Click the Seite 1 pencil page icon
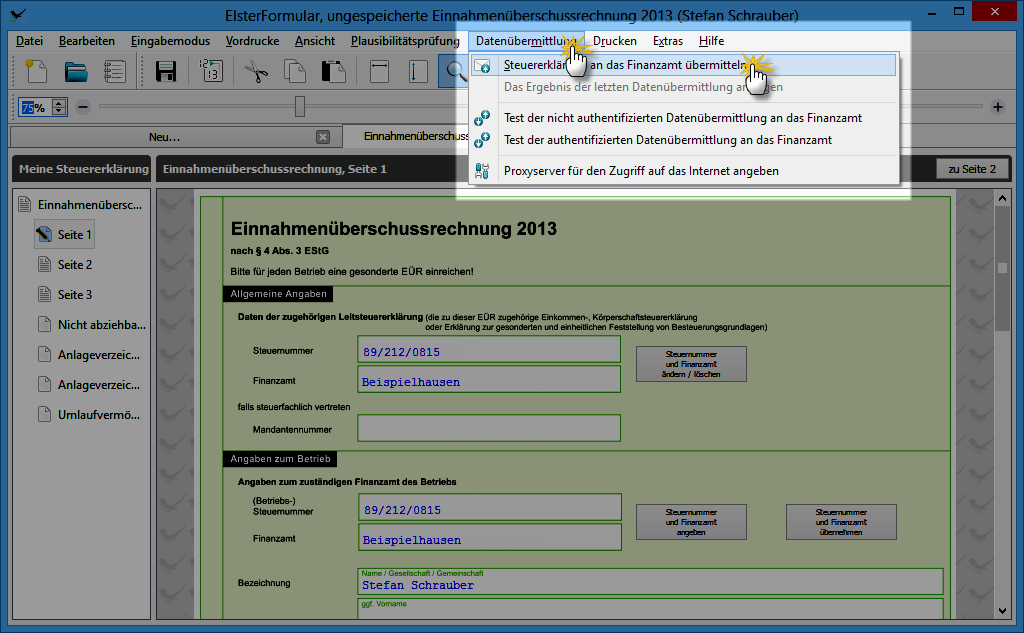 point(44,235)
